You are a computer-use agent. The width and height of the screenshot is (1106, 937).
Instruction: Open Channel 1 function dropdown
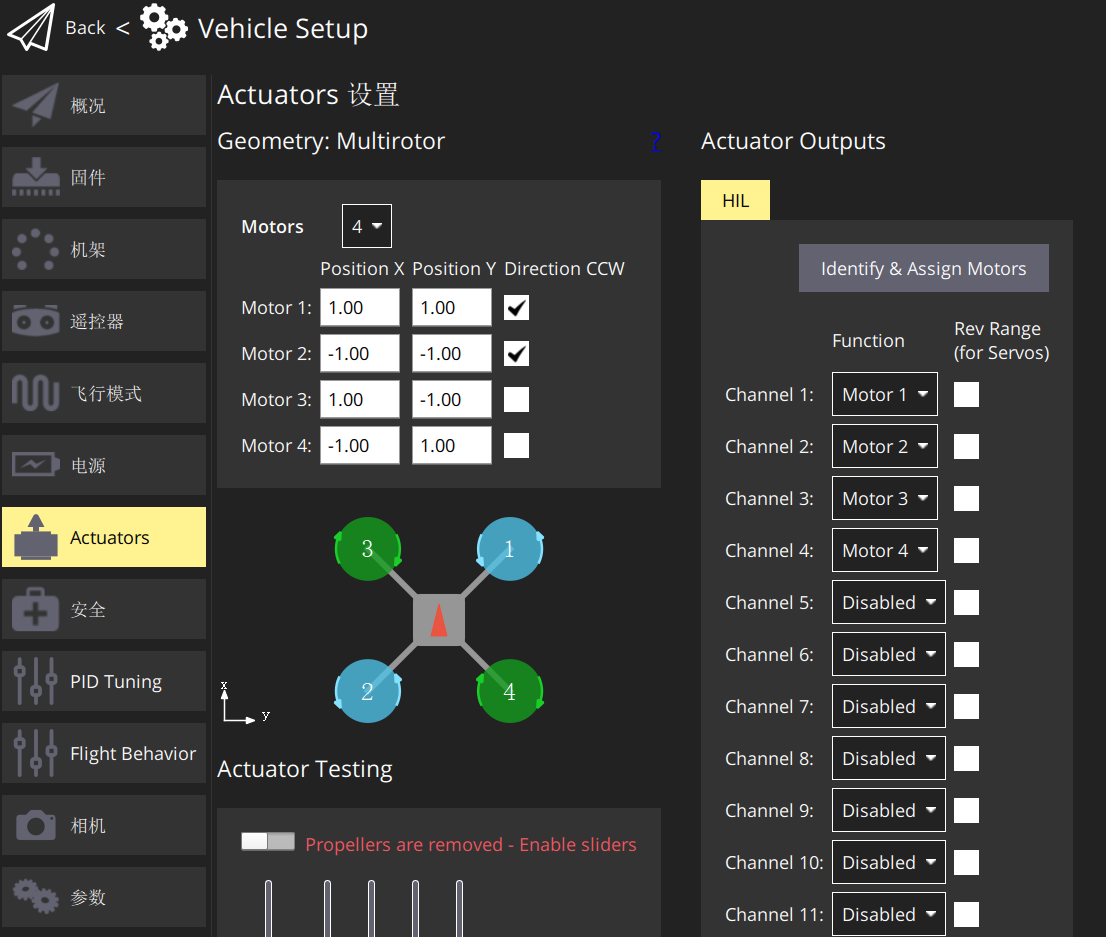pos(885,394)
